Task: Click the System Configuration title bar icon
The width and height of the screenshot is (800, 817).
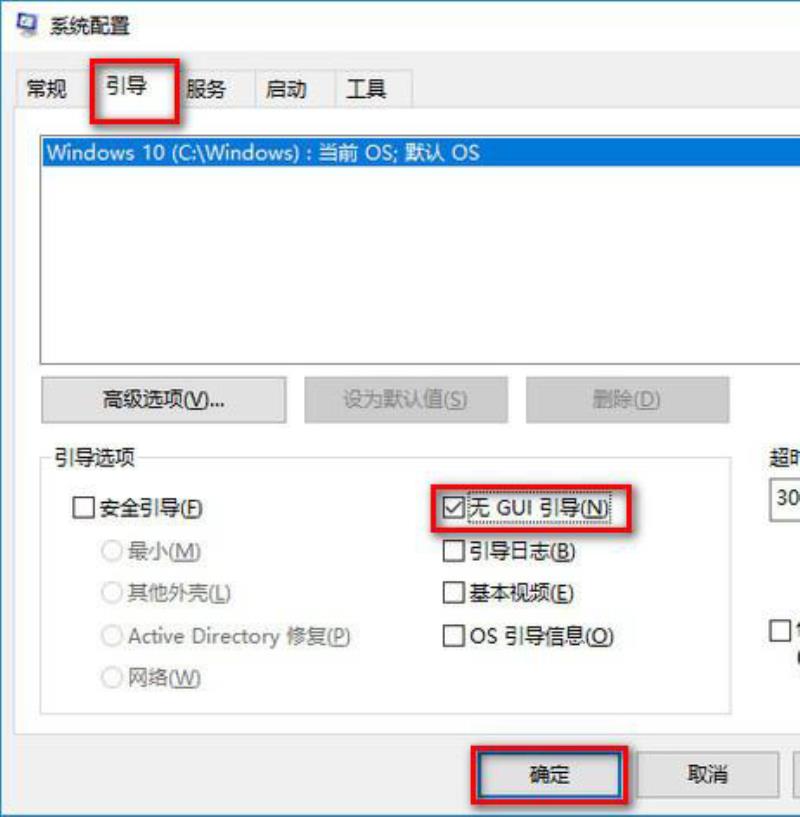Action: [x=27, y=24]
